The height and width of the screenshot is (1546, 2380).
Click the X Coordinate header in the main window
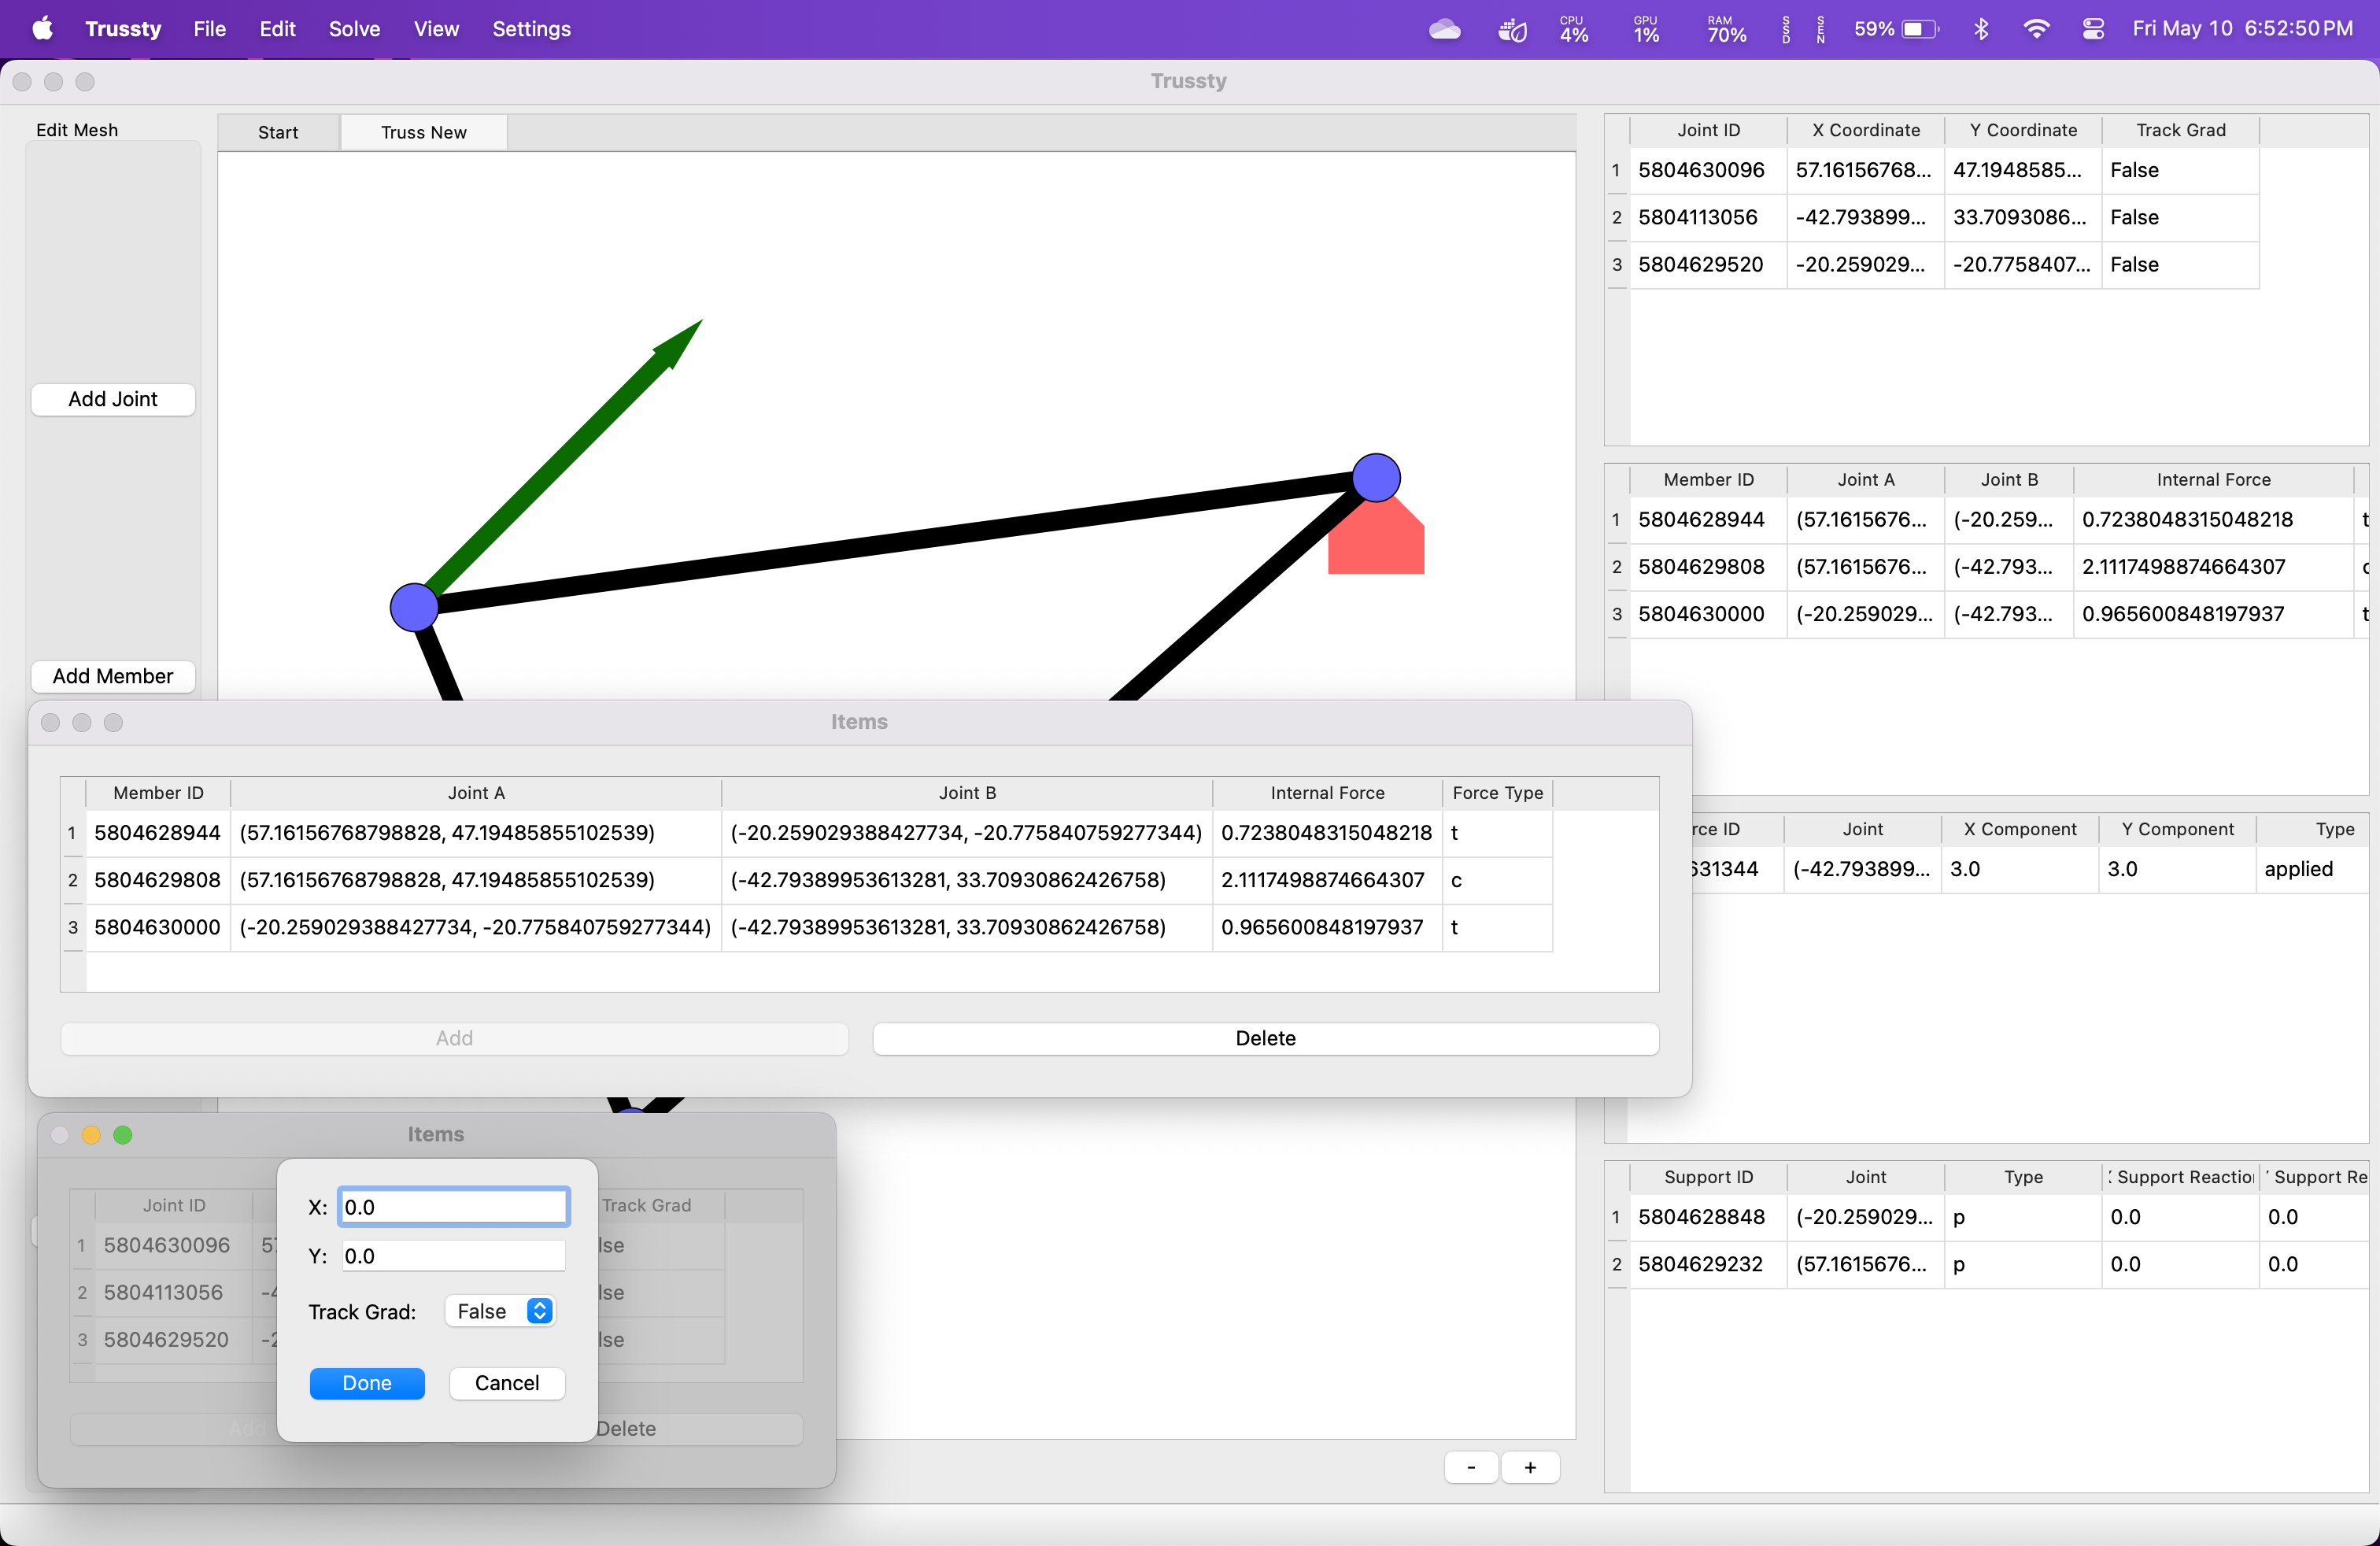click(x=1866, y=130)
